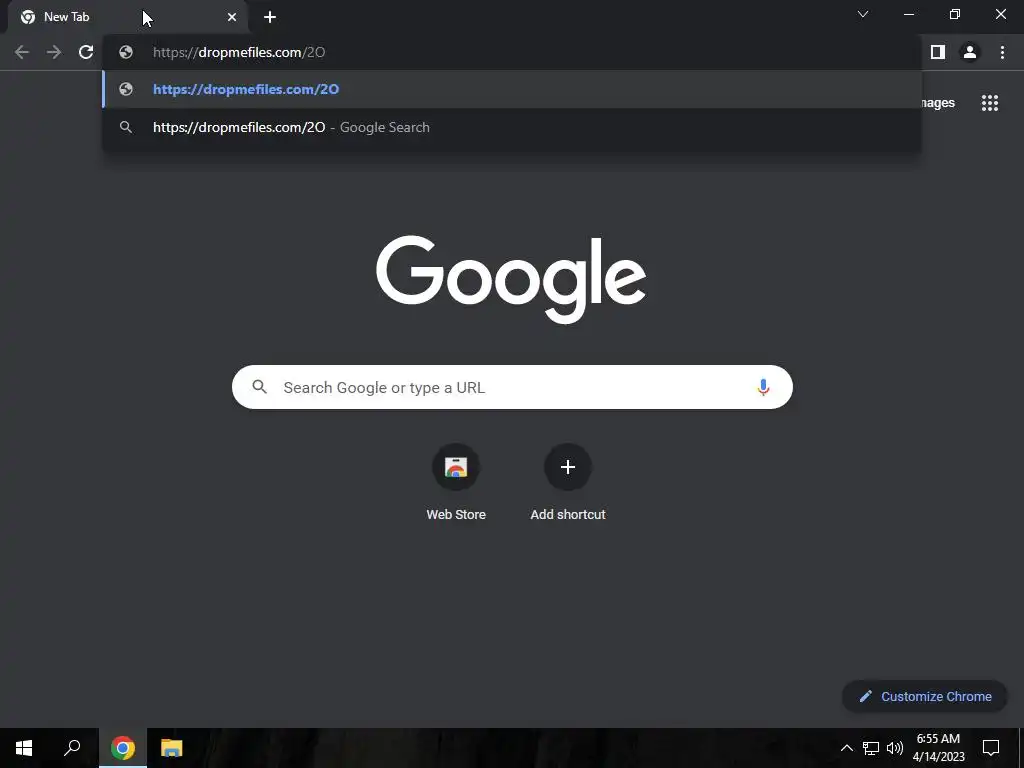Open File Explorer from taskbar
The height and width of the screenshot is (768, 1024).
pos(172,748)
